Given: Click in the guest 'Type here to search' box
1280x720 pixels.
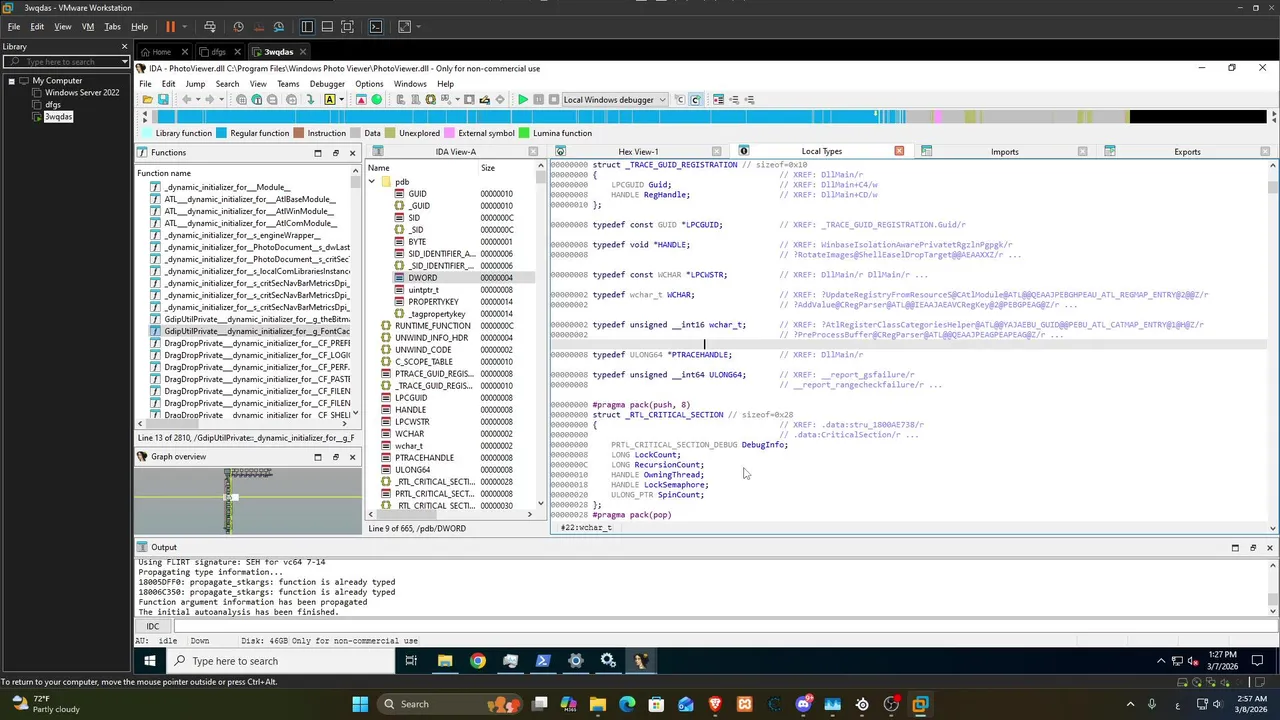Looking at the screenshot, I should 280,661.
